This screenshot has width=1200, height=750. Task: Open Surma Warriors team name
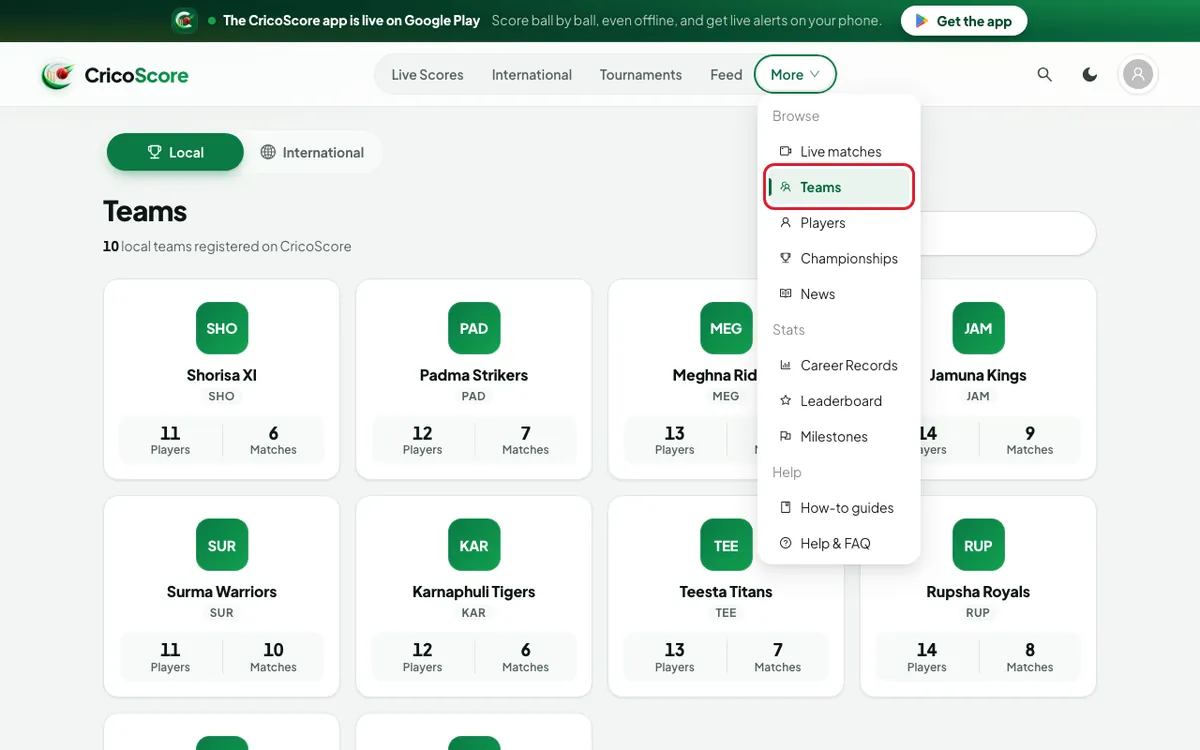coord(222,592)
